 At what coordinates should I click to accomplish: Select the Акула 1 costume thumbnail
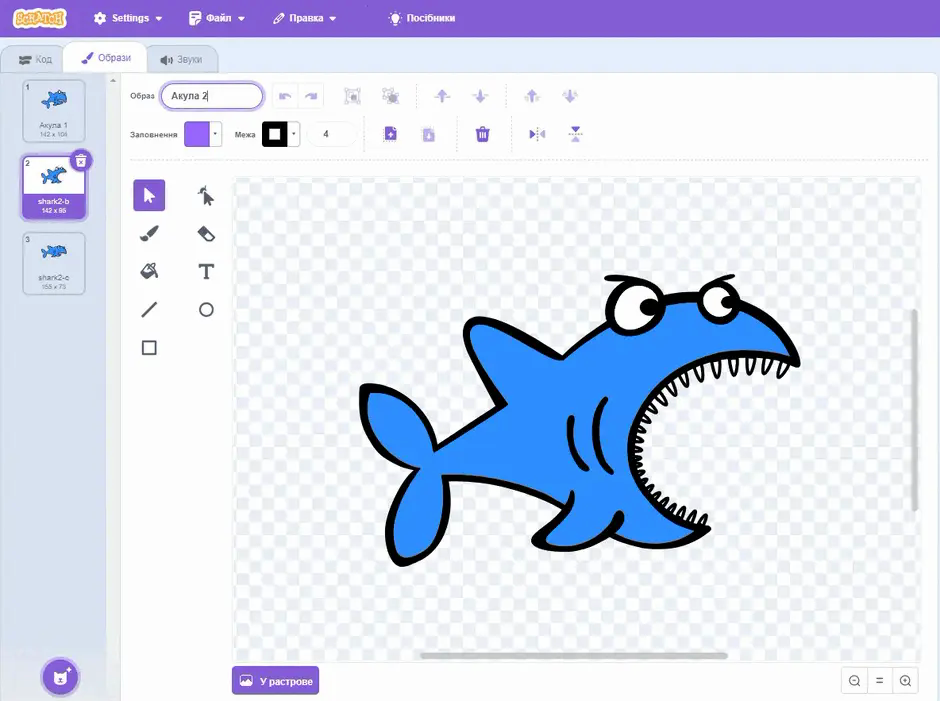(54, 111)
